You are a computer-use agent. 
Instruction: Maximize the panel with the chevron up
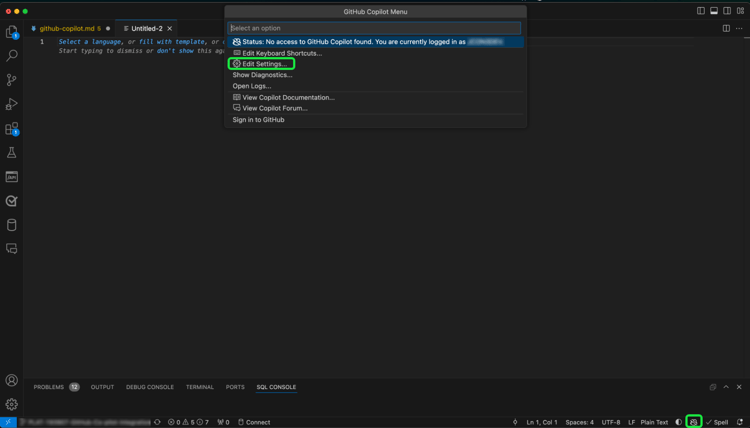point(726,387)
